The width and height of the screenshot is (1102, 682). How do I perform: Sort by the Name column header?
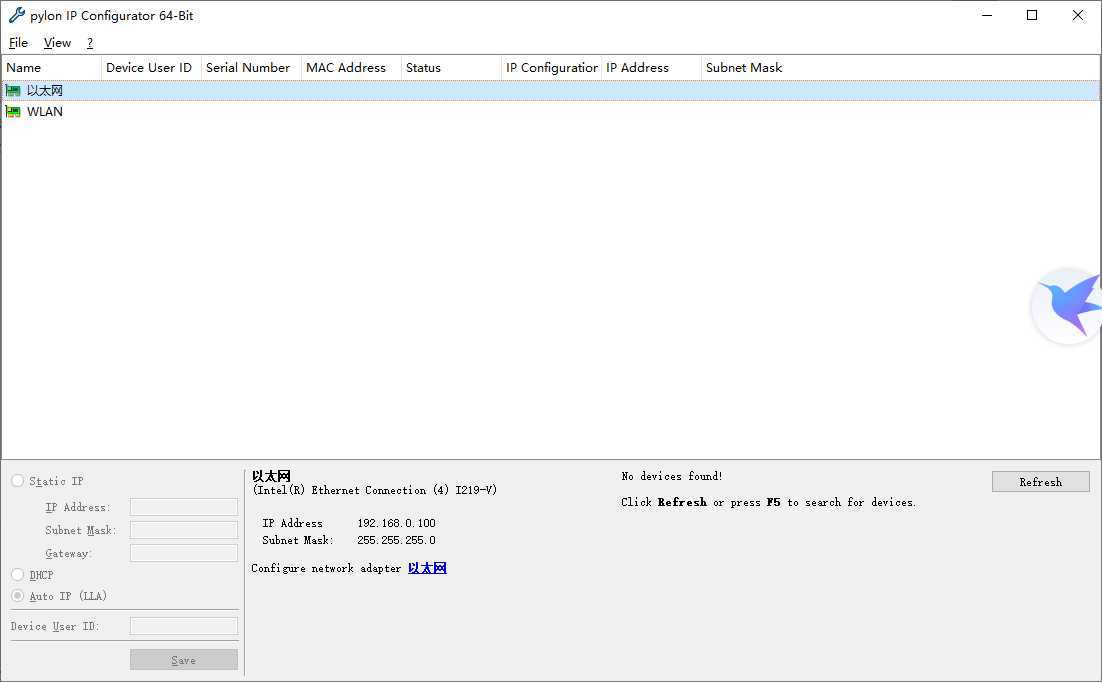51,67
